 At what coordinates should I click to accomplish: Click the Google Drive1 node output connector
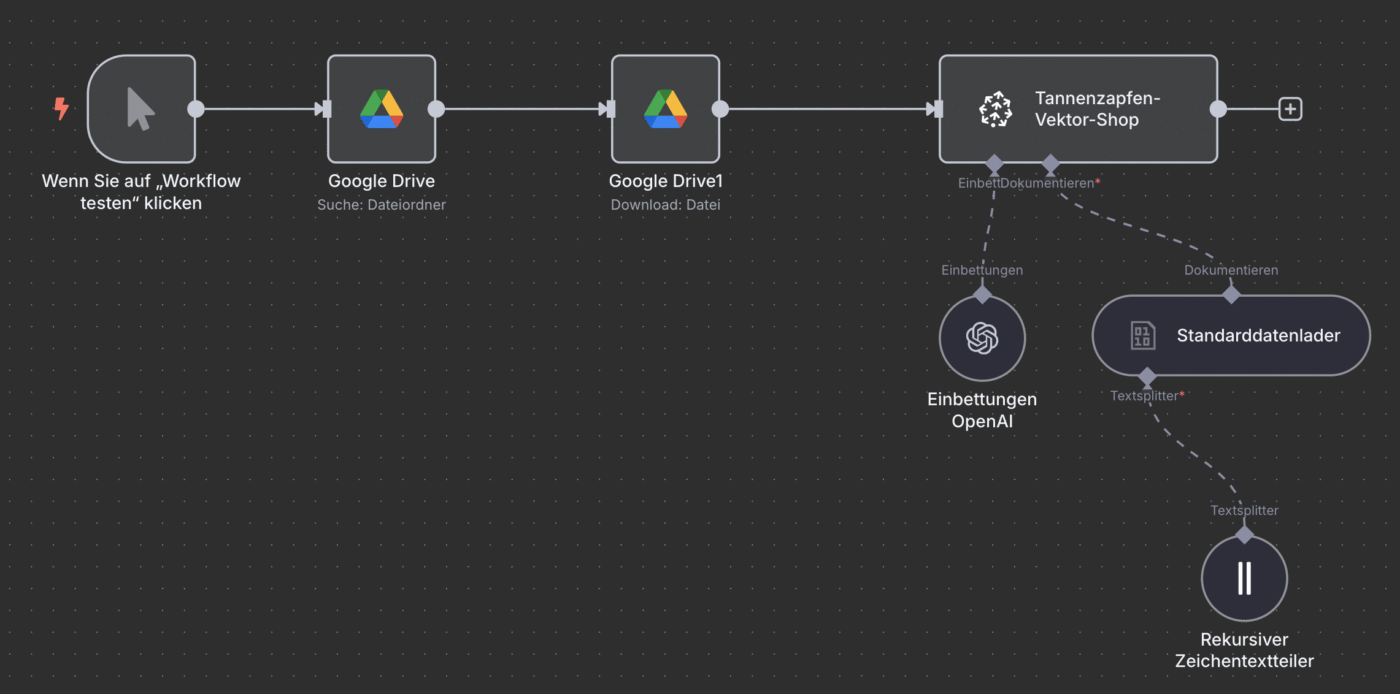720,109
